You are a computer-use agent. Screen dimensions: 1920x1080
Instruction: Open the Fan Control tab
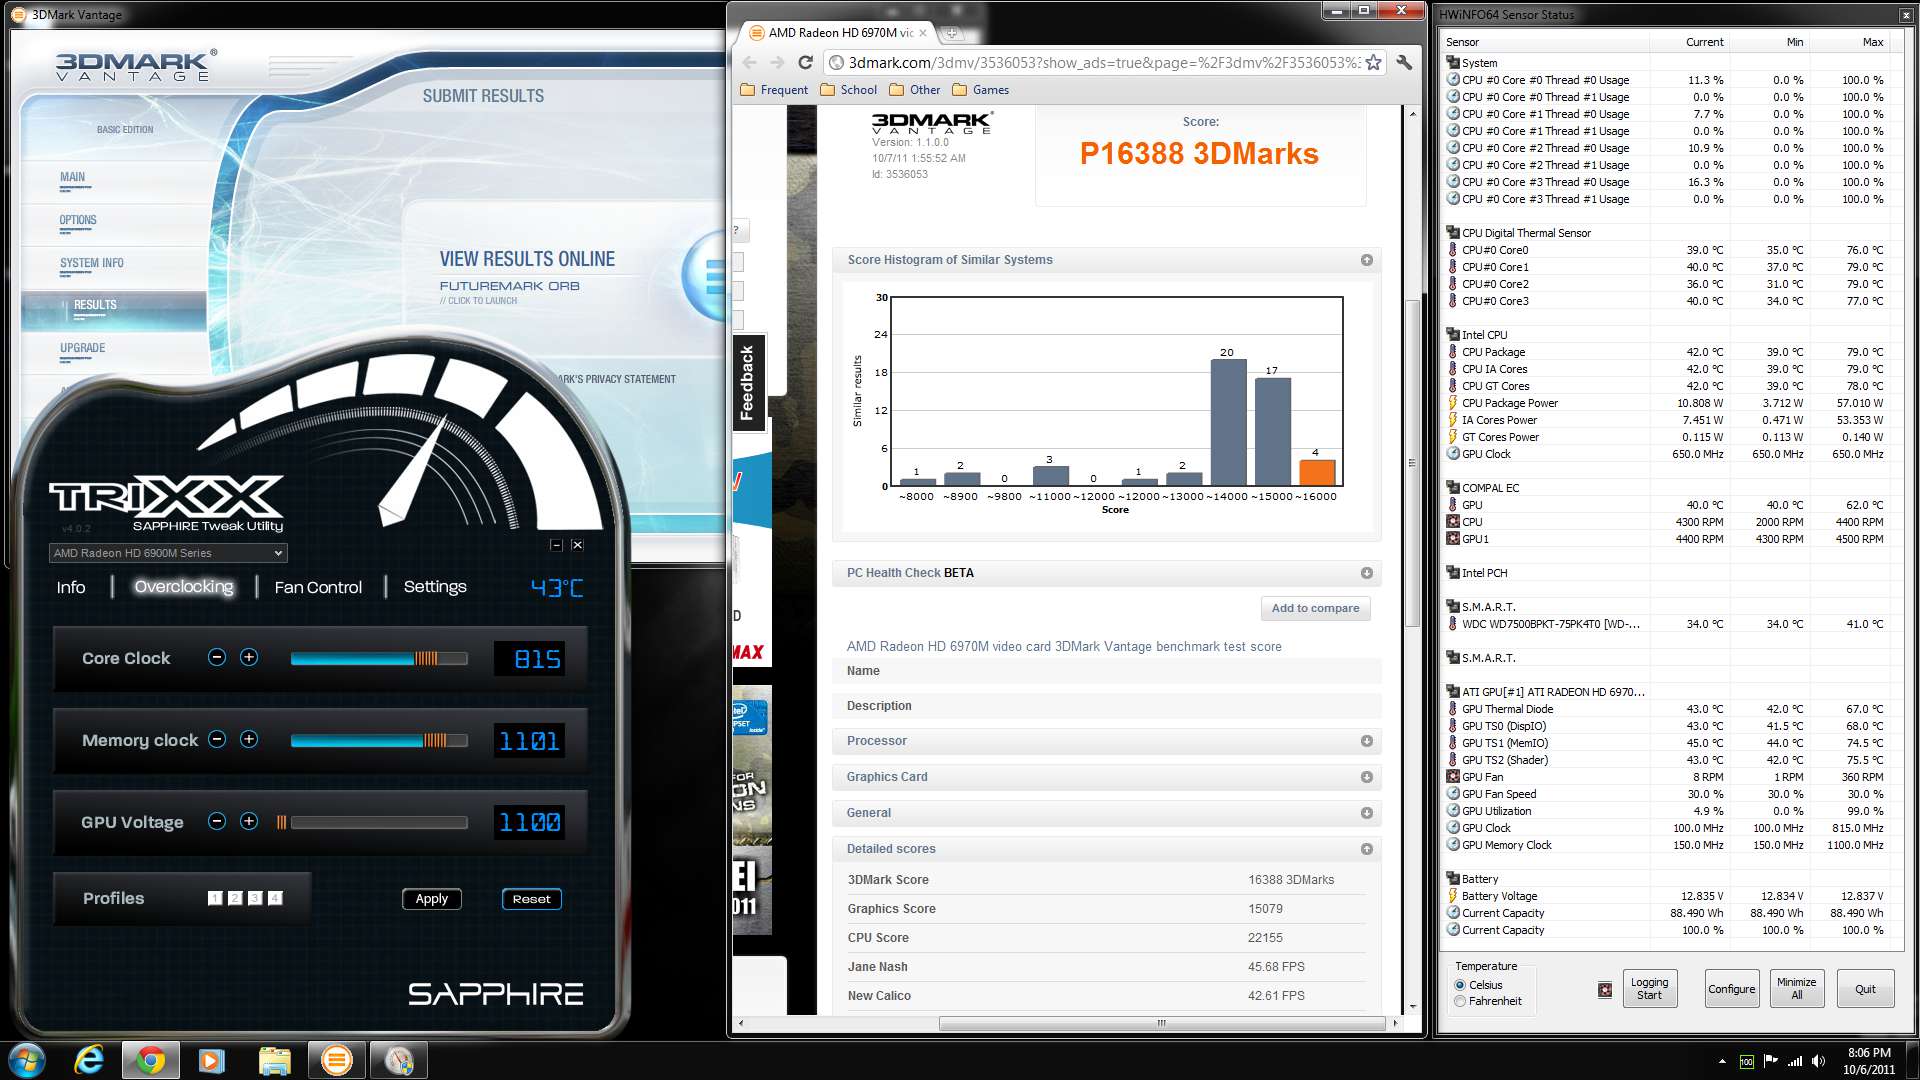click(318, 587)
